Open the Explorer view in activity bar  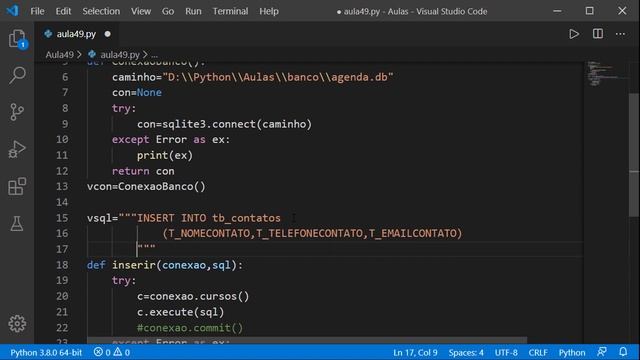click(17, 39)
